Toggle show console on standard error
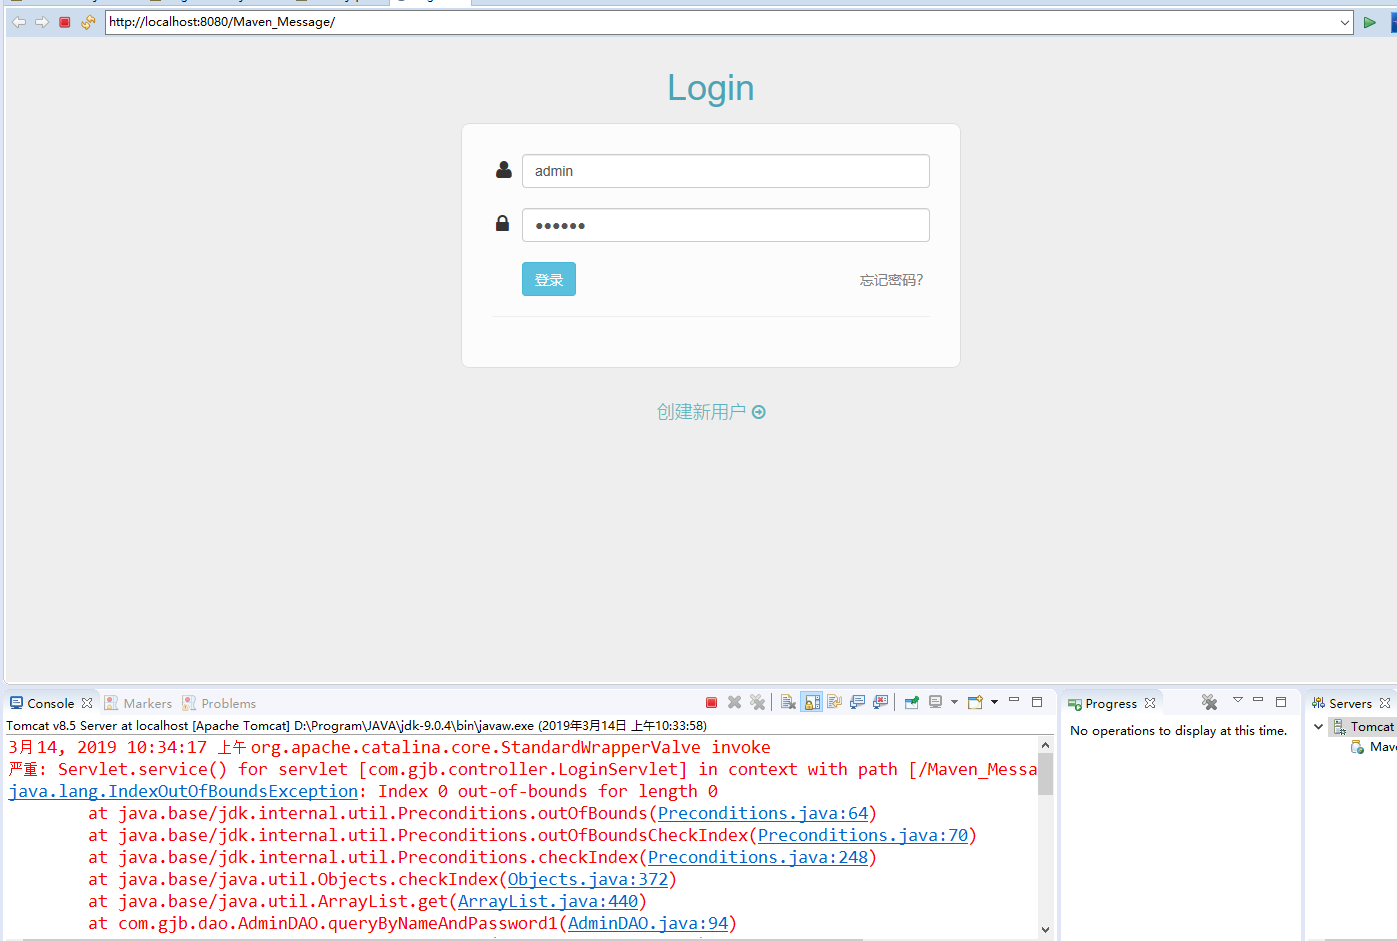 [880, 702]
